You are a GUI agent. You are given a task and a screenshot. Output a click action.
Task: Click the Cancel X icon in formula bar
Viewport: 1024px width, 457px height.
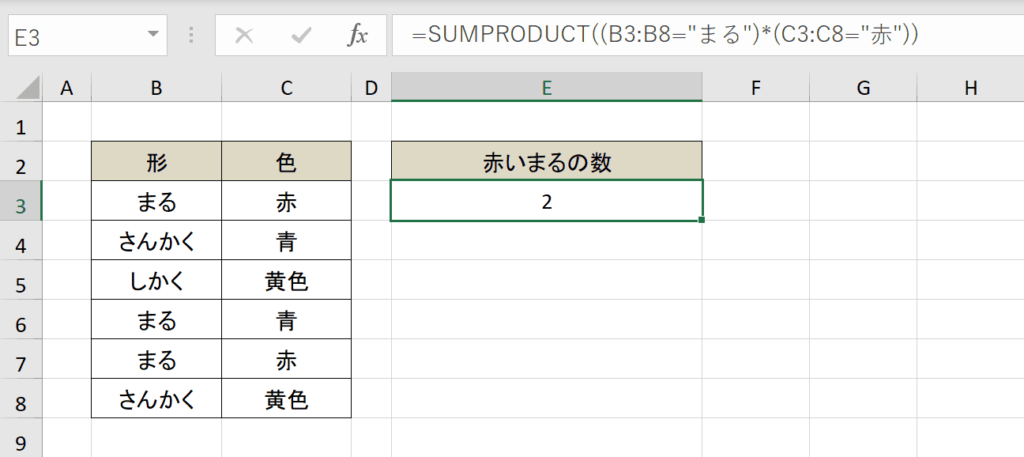tap(244, 35)
